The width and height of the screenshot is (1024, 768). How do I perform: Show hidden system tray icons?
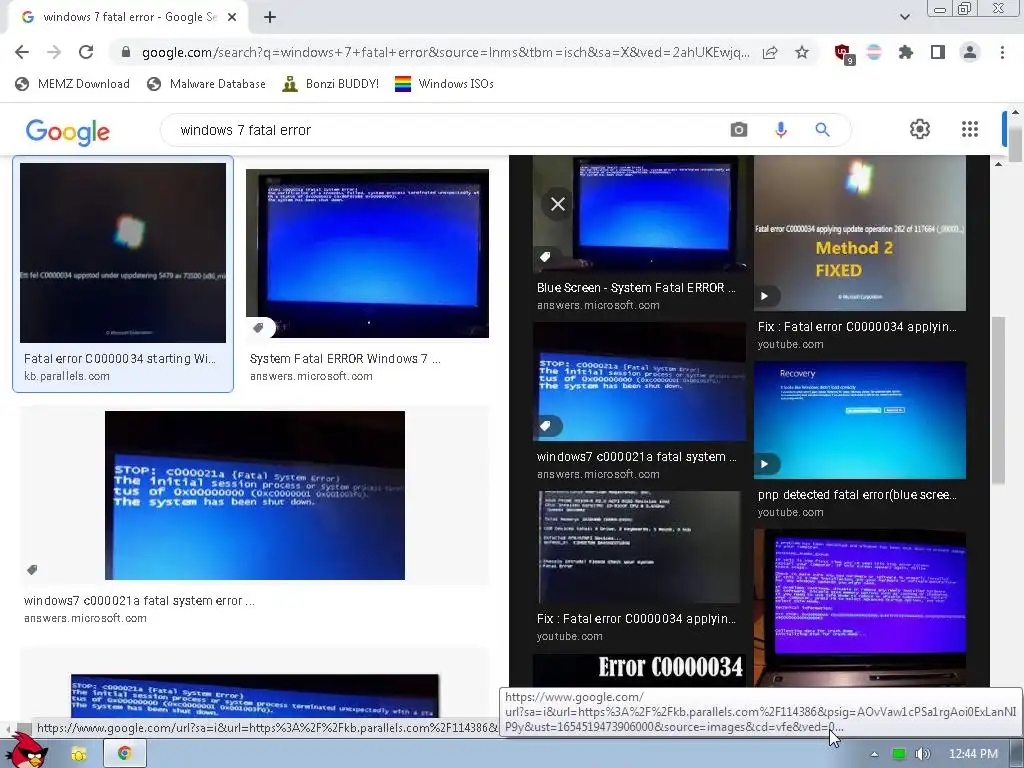874,754
